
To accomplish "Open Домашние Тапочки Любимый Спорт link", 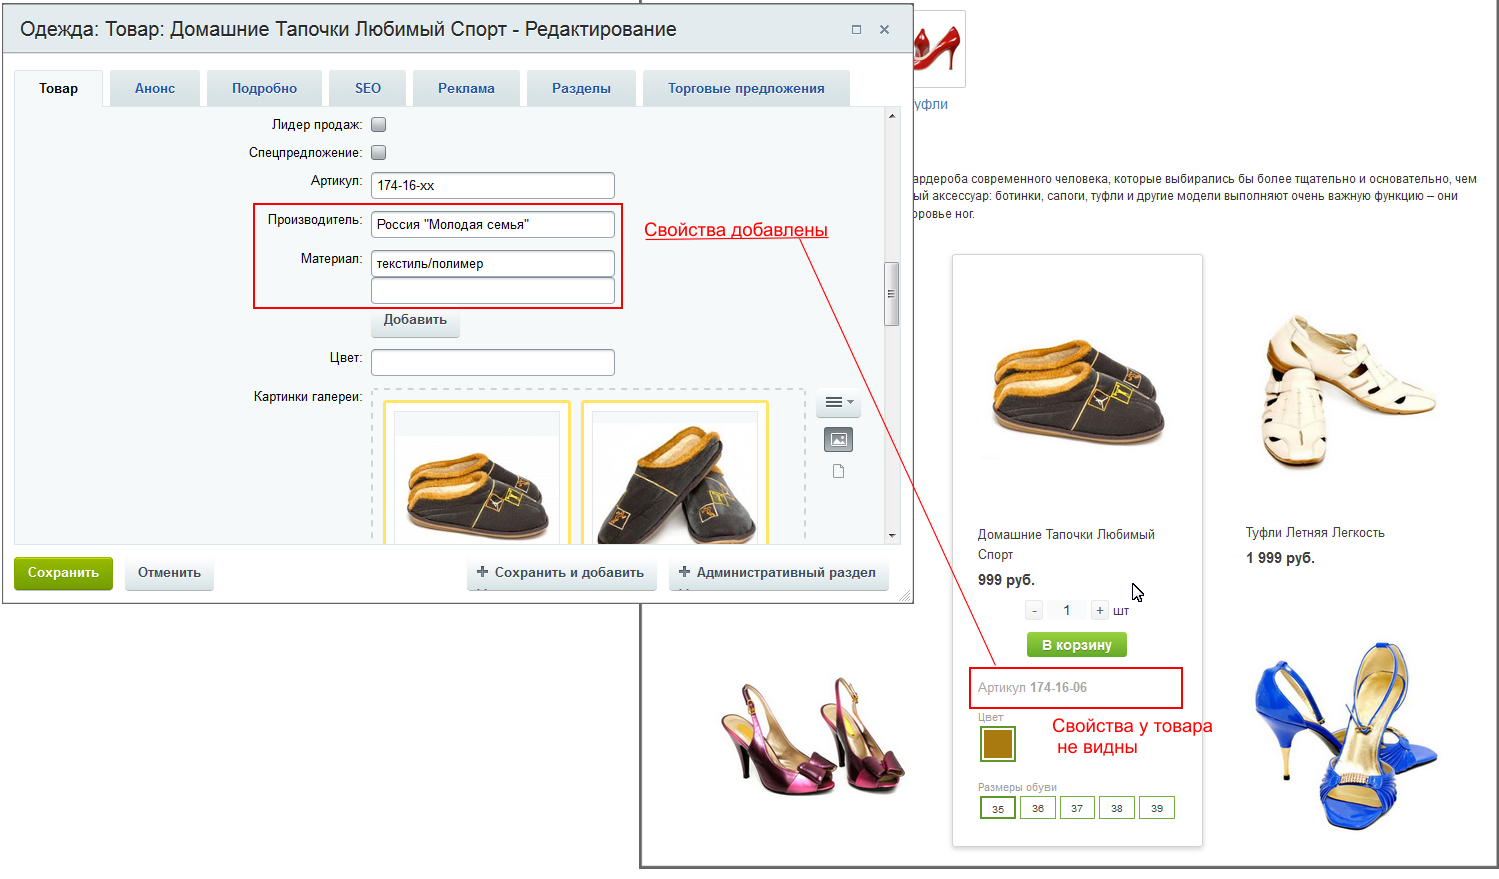I will [x=1066, y=544].
